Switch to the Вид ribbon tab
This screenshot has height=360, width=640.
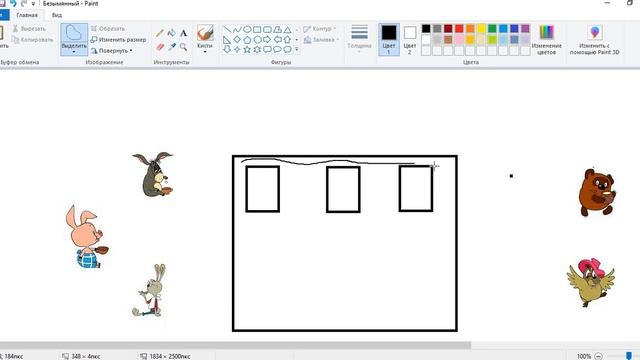(x=57, y=15)
